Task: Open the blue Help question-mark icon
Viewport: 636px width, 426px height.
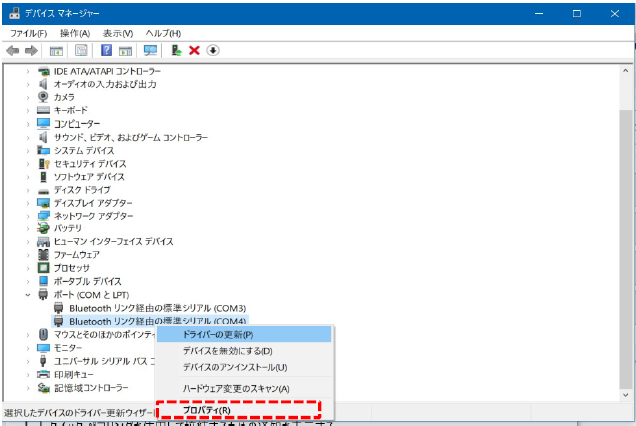Action: point(106,50)
